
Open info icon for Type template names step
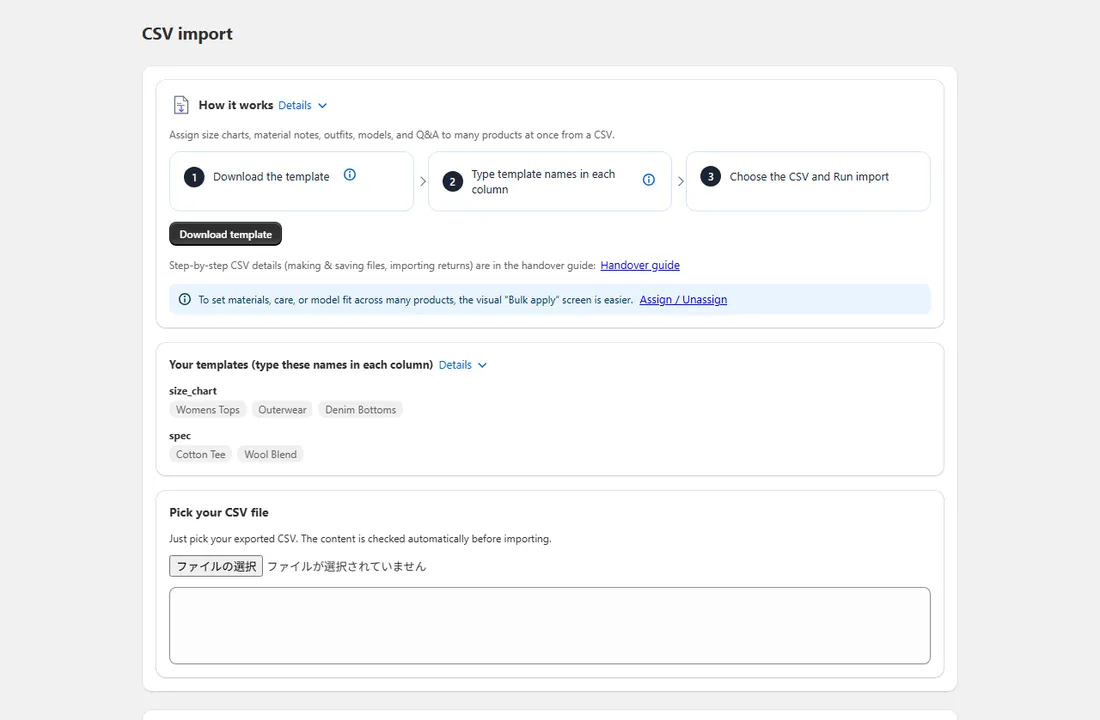coord(649,180)
